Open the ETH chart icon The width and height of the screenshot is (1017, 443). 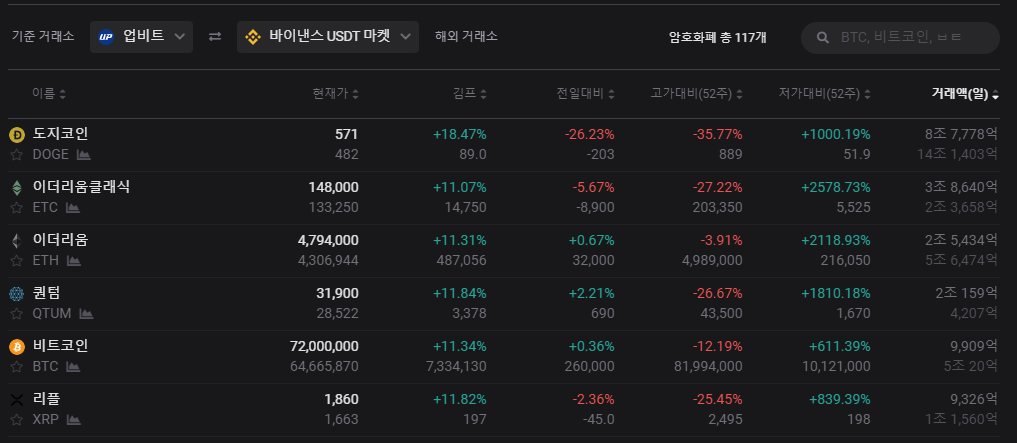(74, 261)
